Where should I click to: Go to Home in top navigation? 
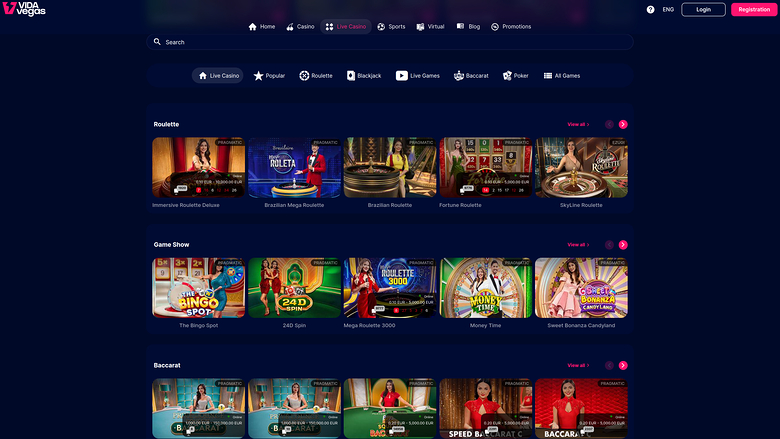tap(262, 26)
